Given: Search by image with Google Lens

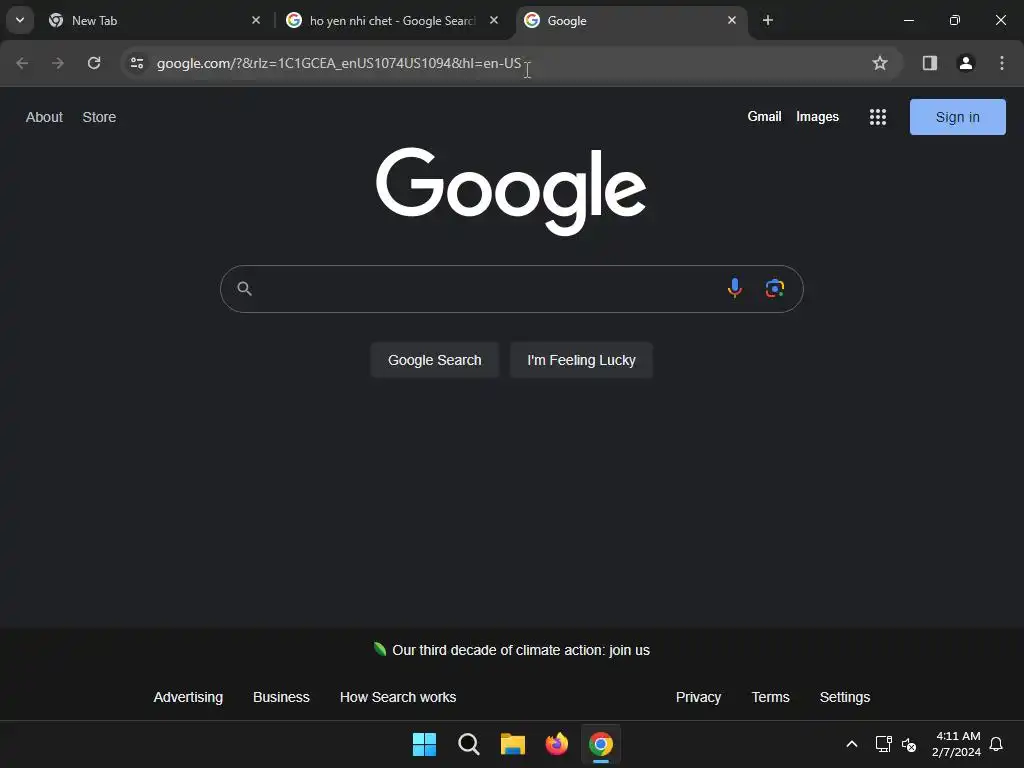Looking at the screenshot, I should pyautogui.click(x=775, y=288).
